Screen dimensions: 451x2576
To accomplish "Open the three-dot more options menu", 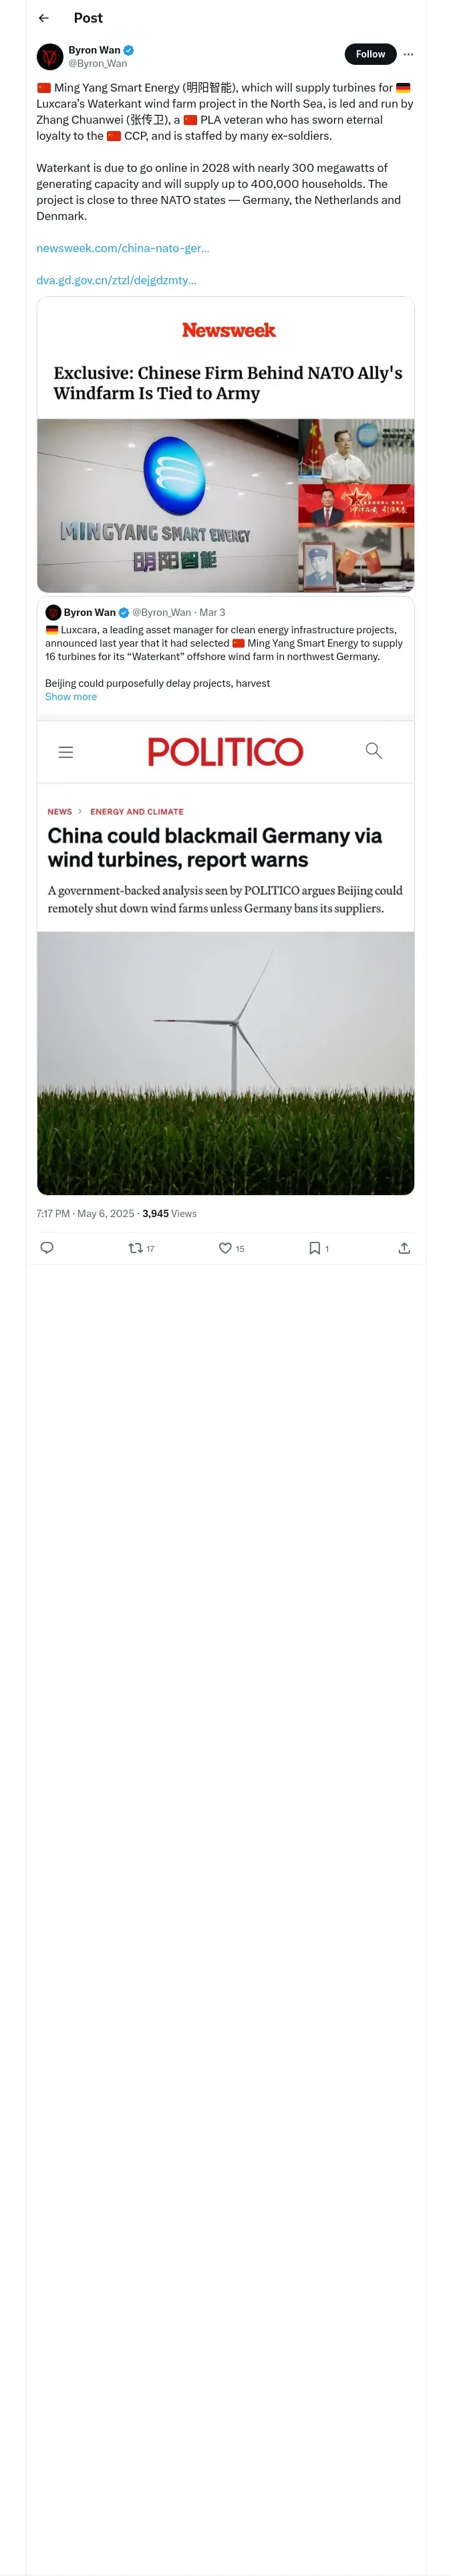I will coord(408,55).
